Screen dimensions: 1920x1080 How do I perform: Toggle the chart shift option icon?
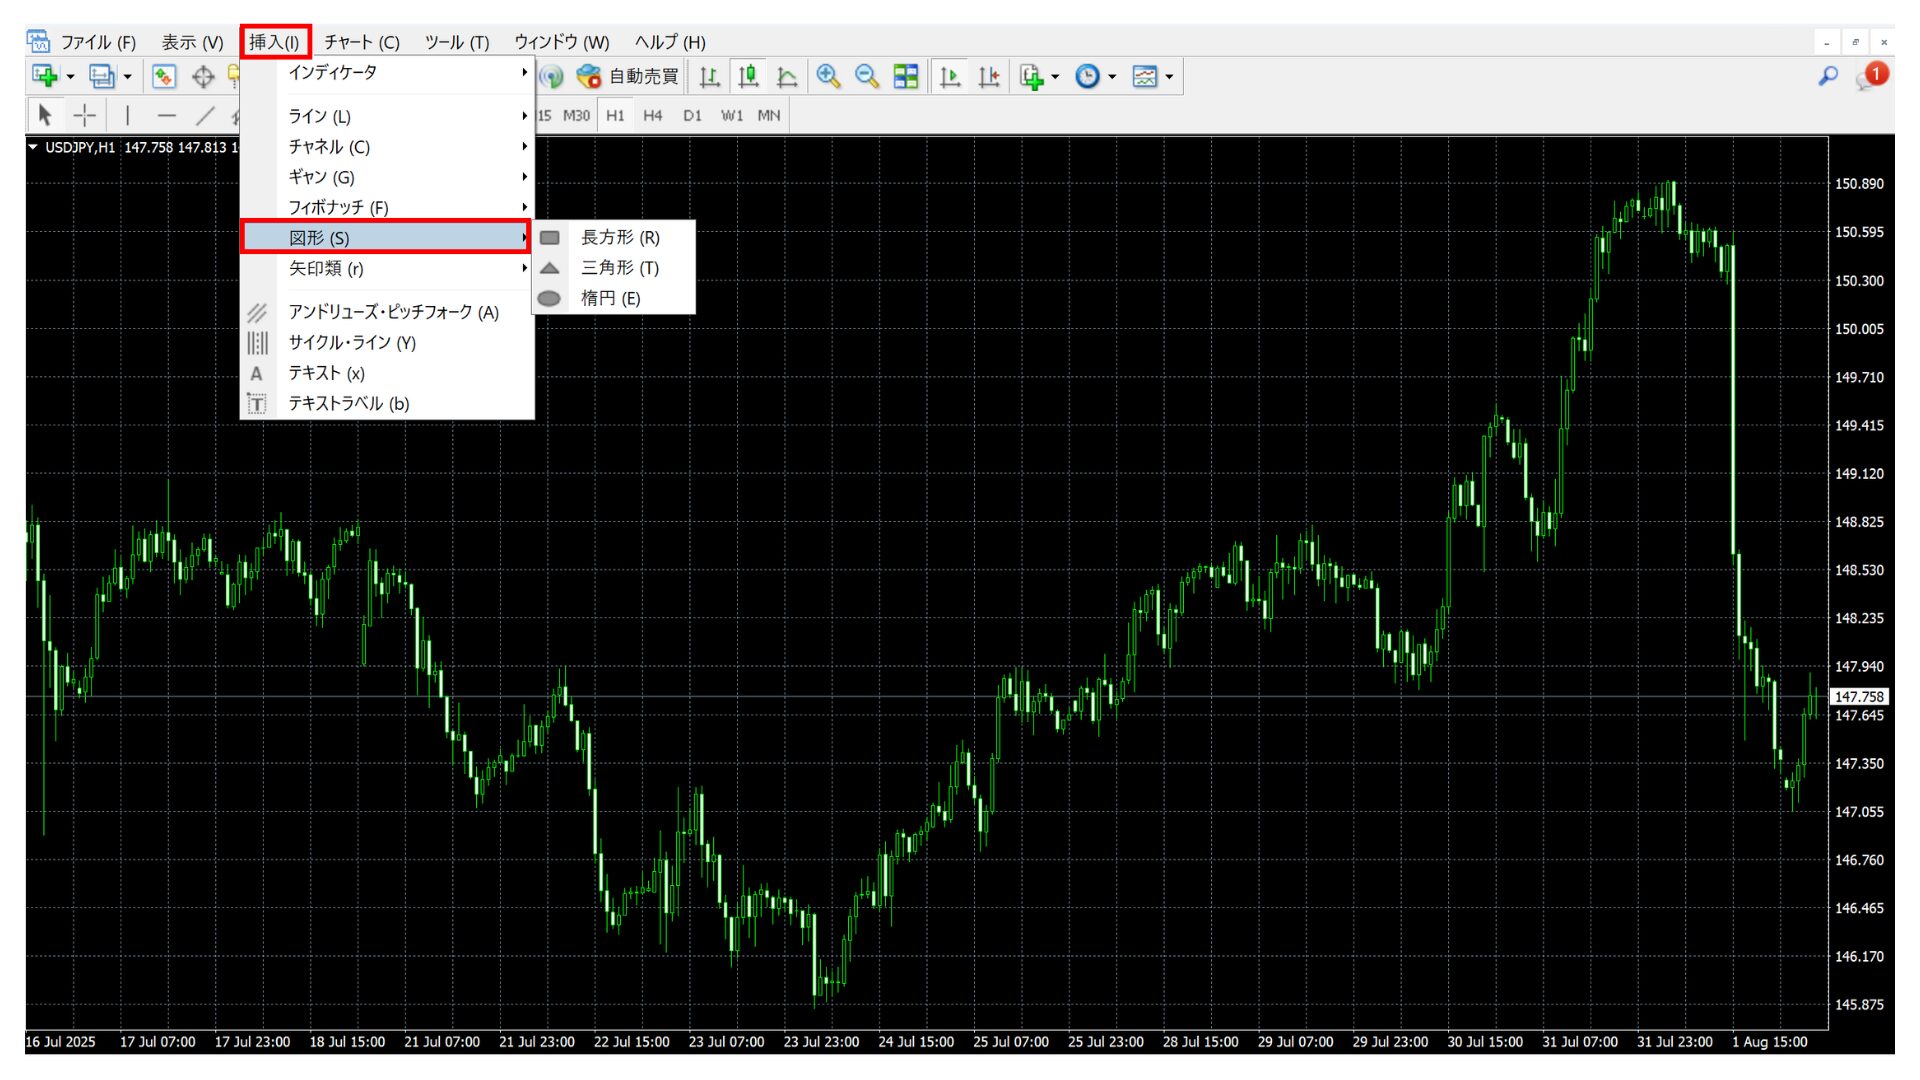click(x=989, y=76)
